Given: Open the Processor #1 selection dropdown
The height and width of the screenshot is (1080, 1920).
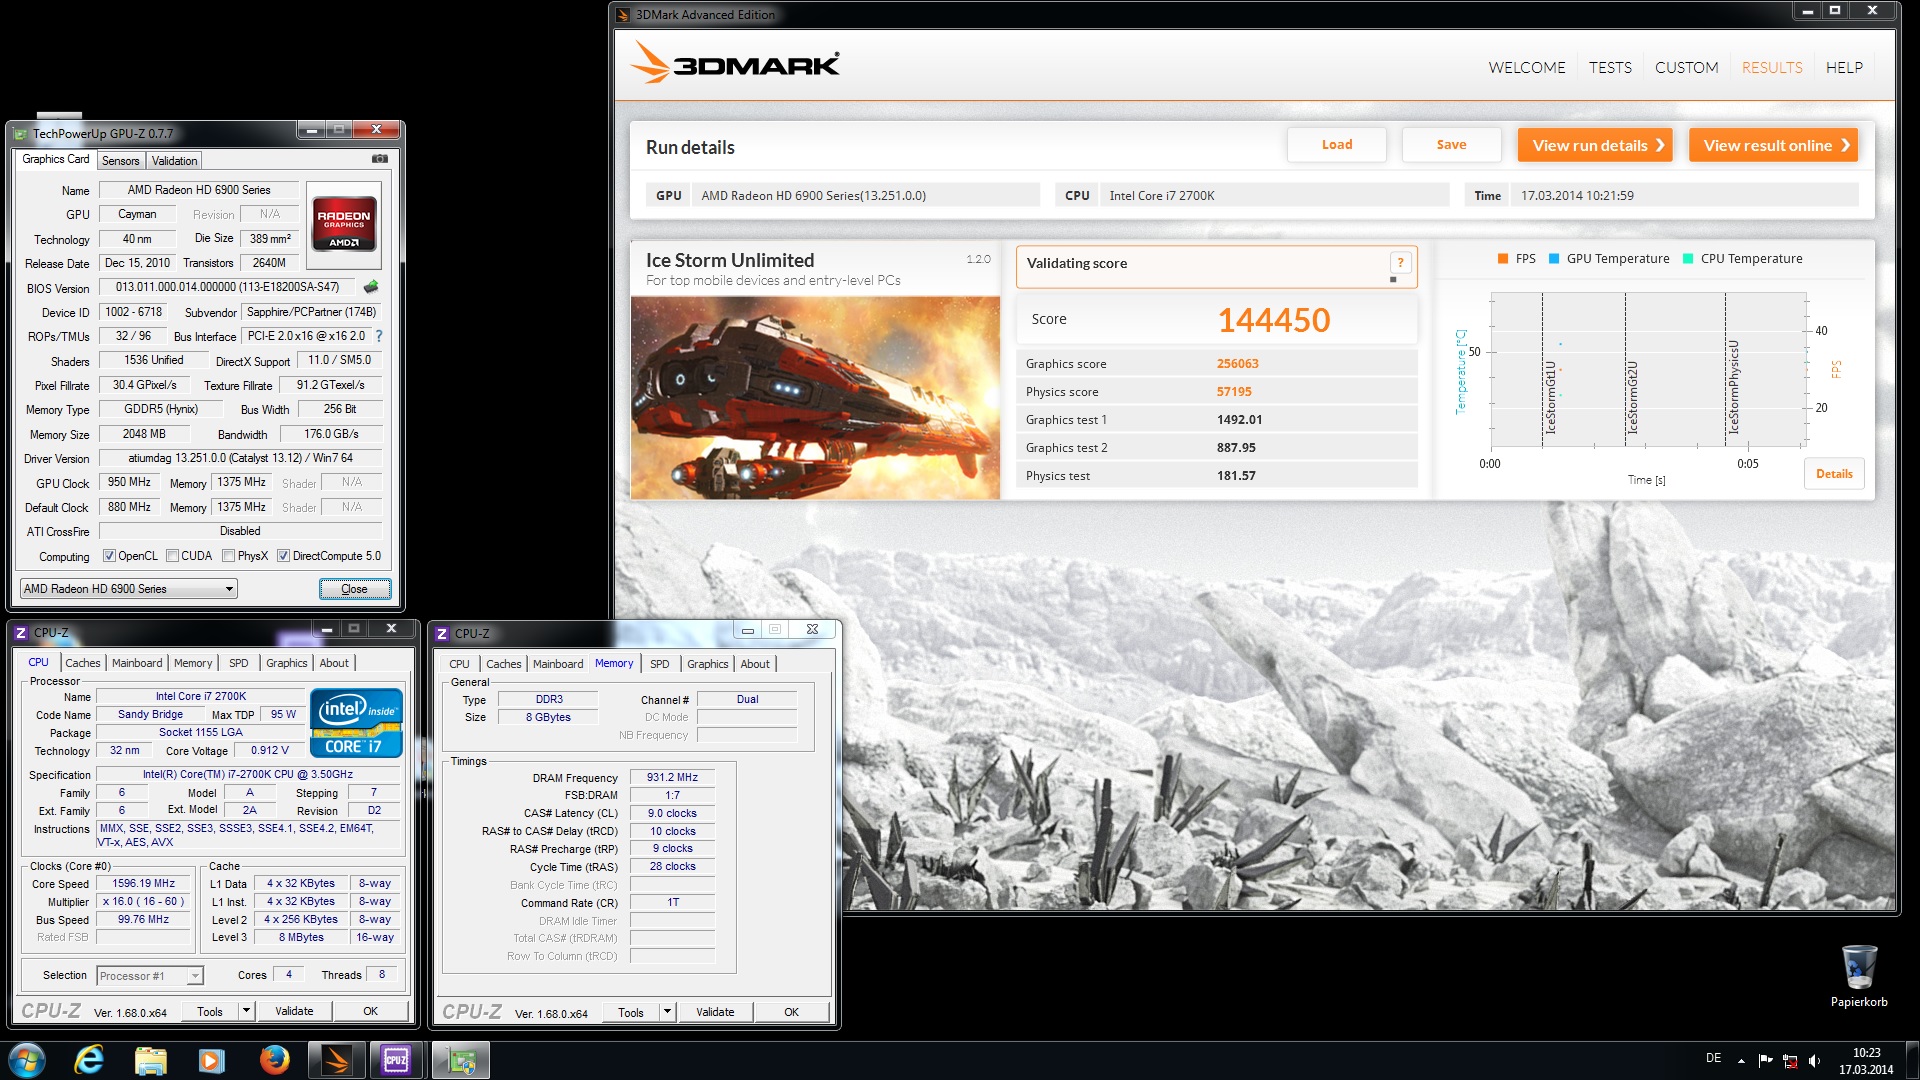Looking at the screenshot, I should pyautogui.click(x=150, y=975).
